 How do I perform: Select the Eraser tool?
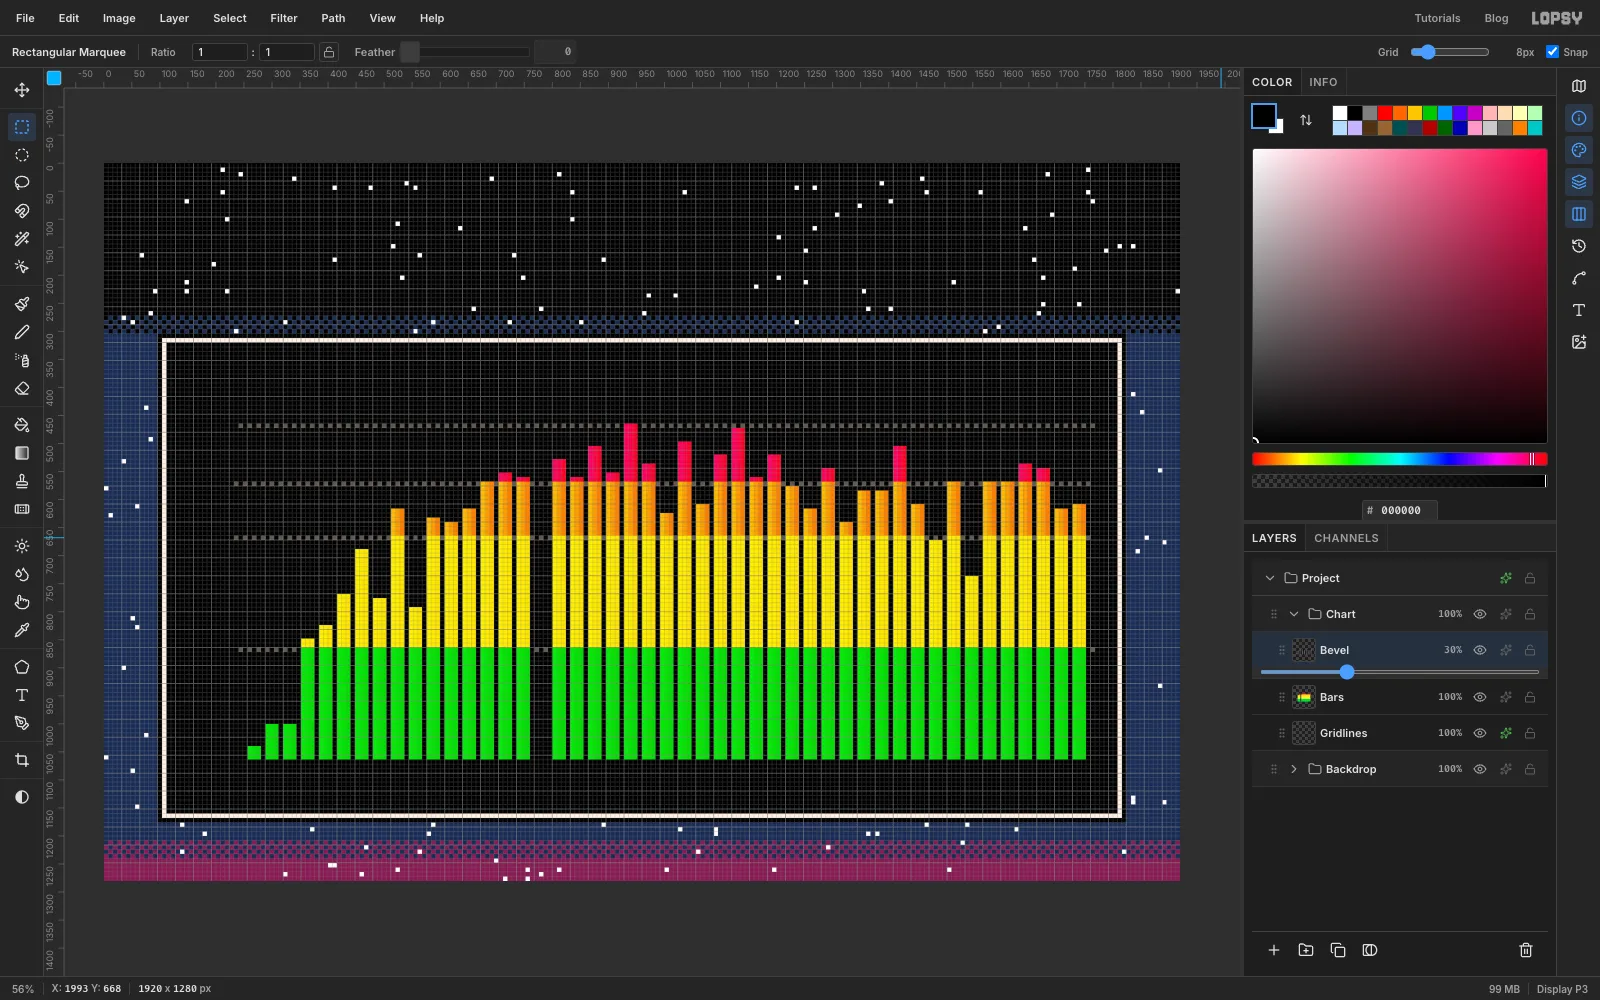click(x=21, y=388)
